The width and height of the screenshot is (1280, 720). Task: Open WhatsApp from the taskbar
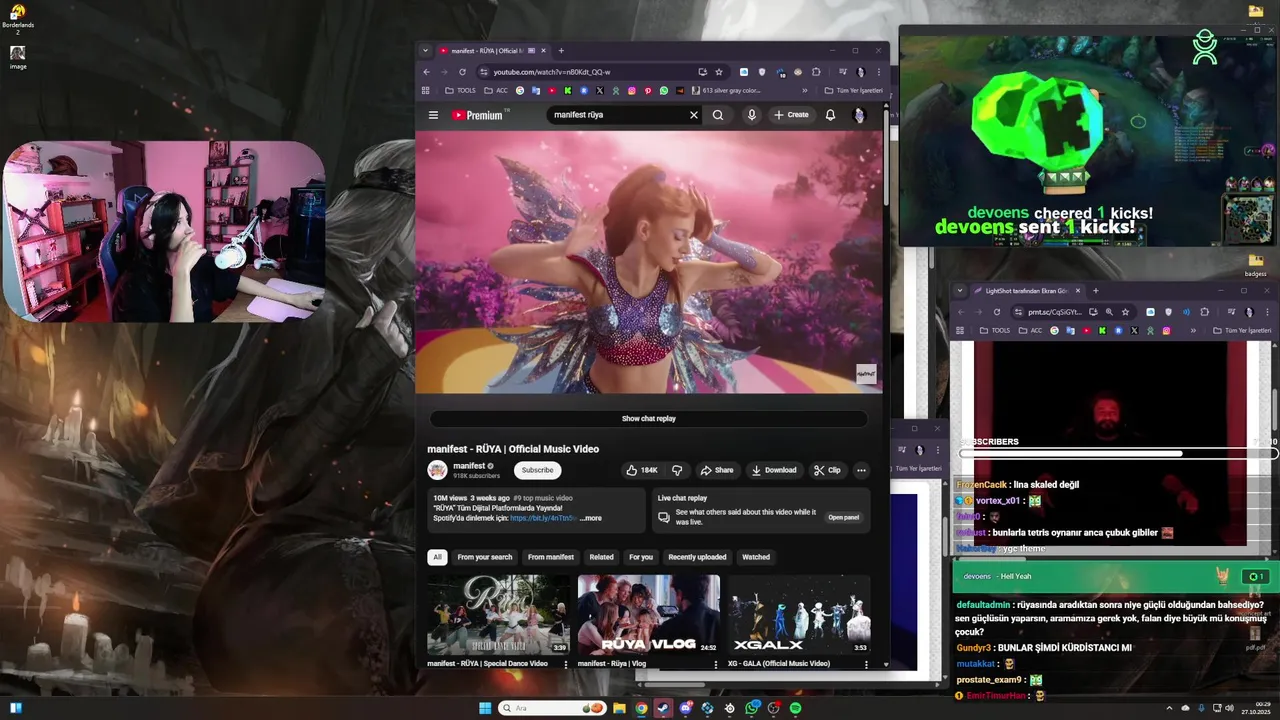[x=751, y=708]
